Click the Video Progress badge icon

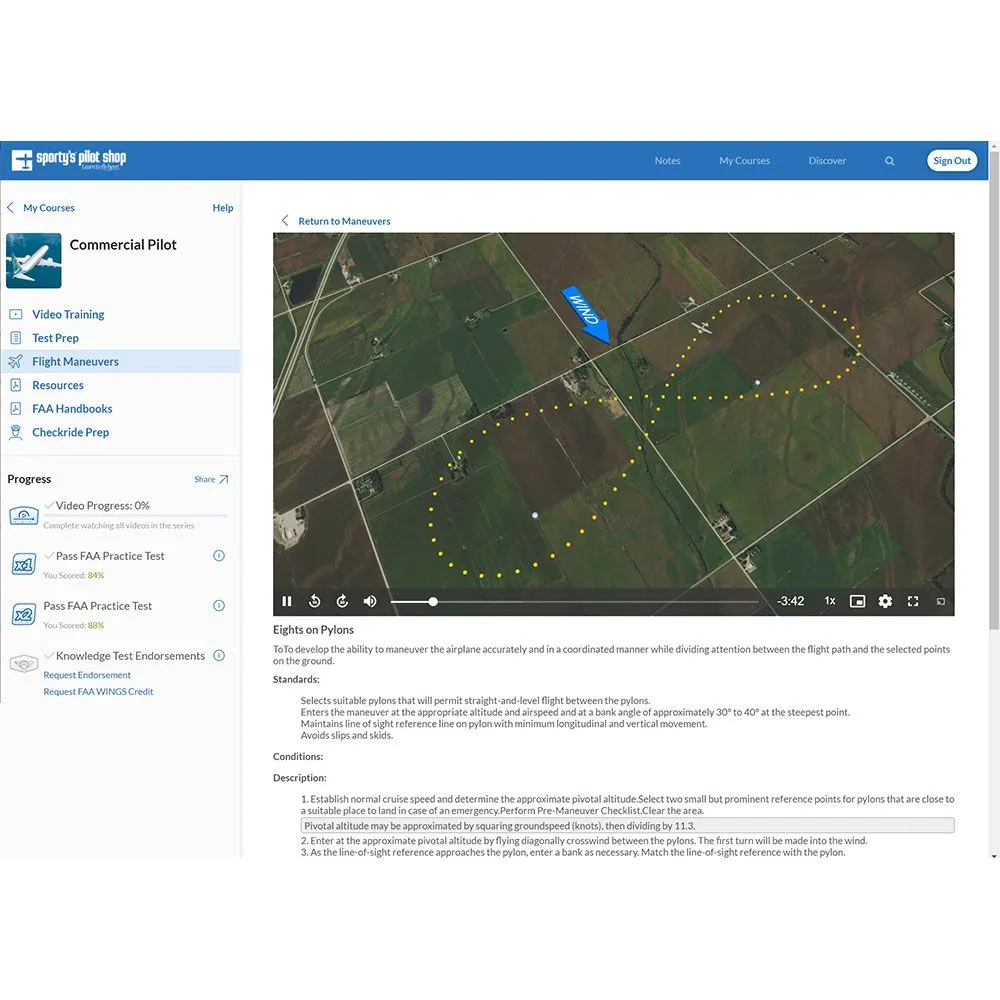click(24, 515)
